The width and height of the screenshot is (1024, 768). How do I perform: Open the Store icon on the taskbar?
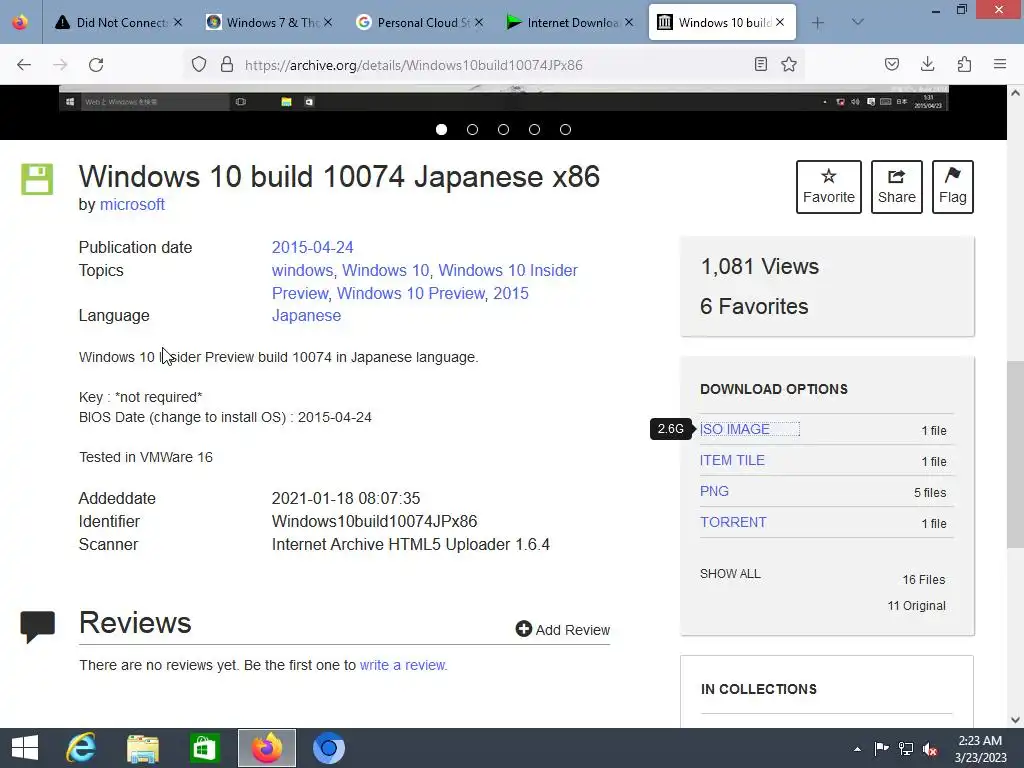point(205,748)
